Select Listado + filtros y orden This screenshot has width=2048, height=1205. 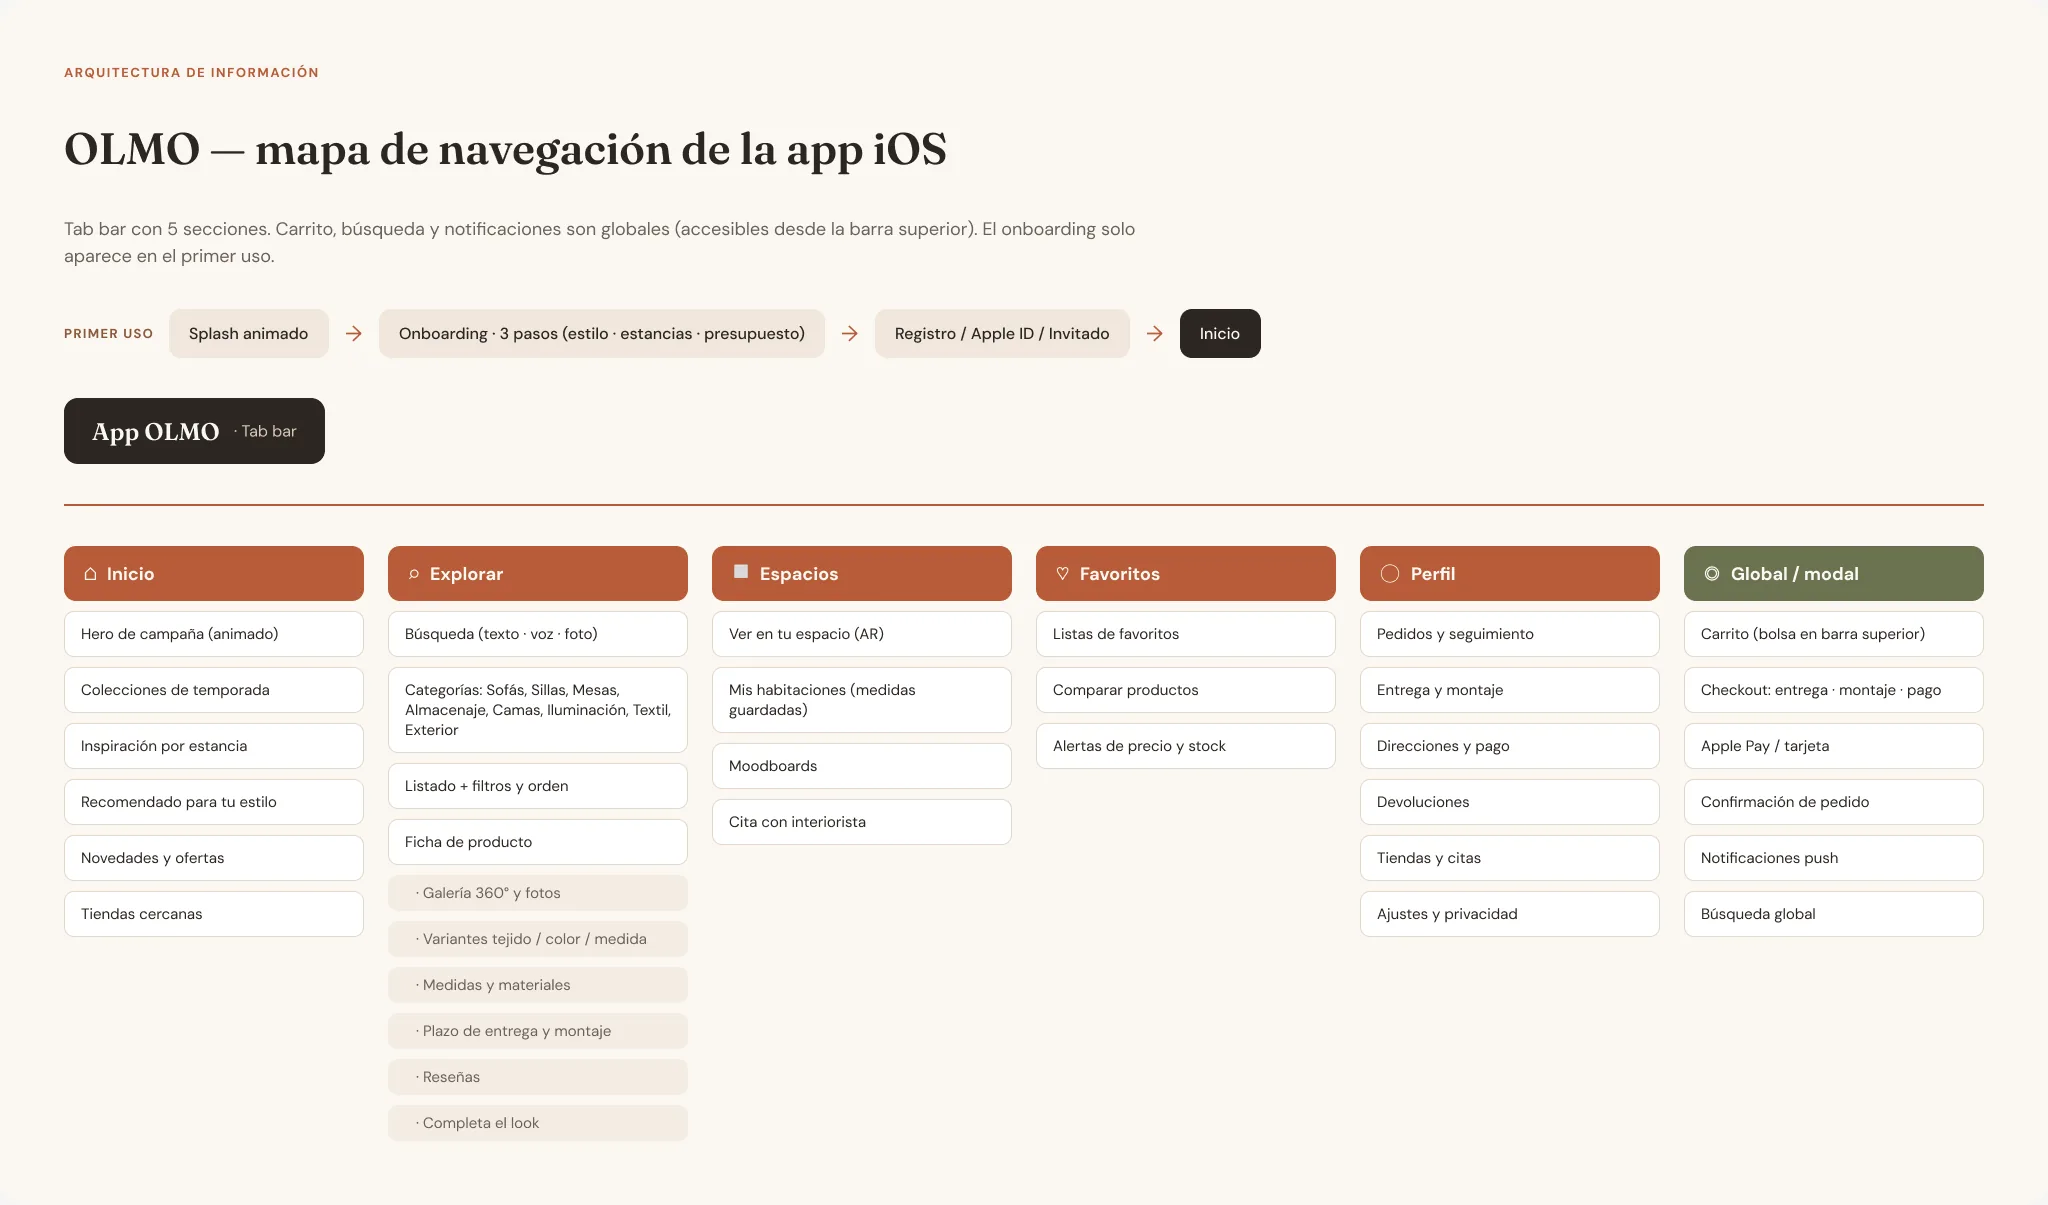point(538,786)
